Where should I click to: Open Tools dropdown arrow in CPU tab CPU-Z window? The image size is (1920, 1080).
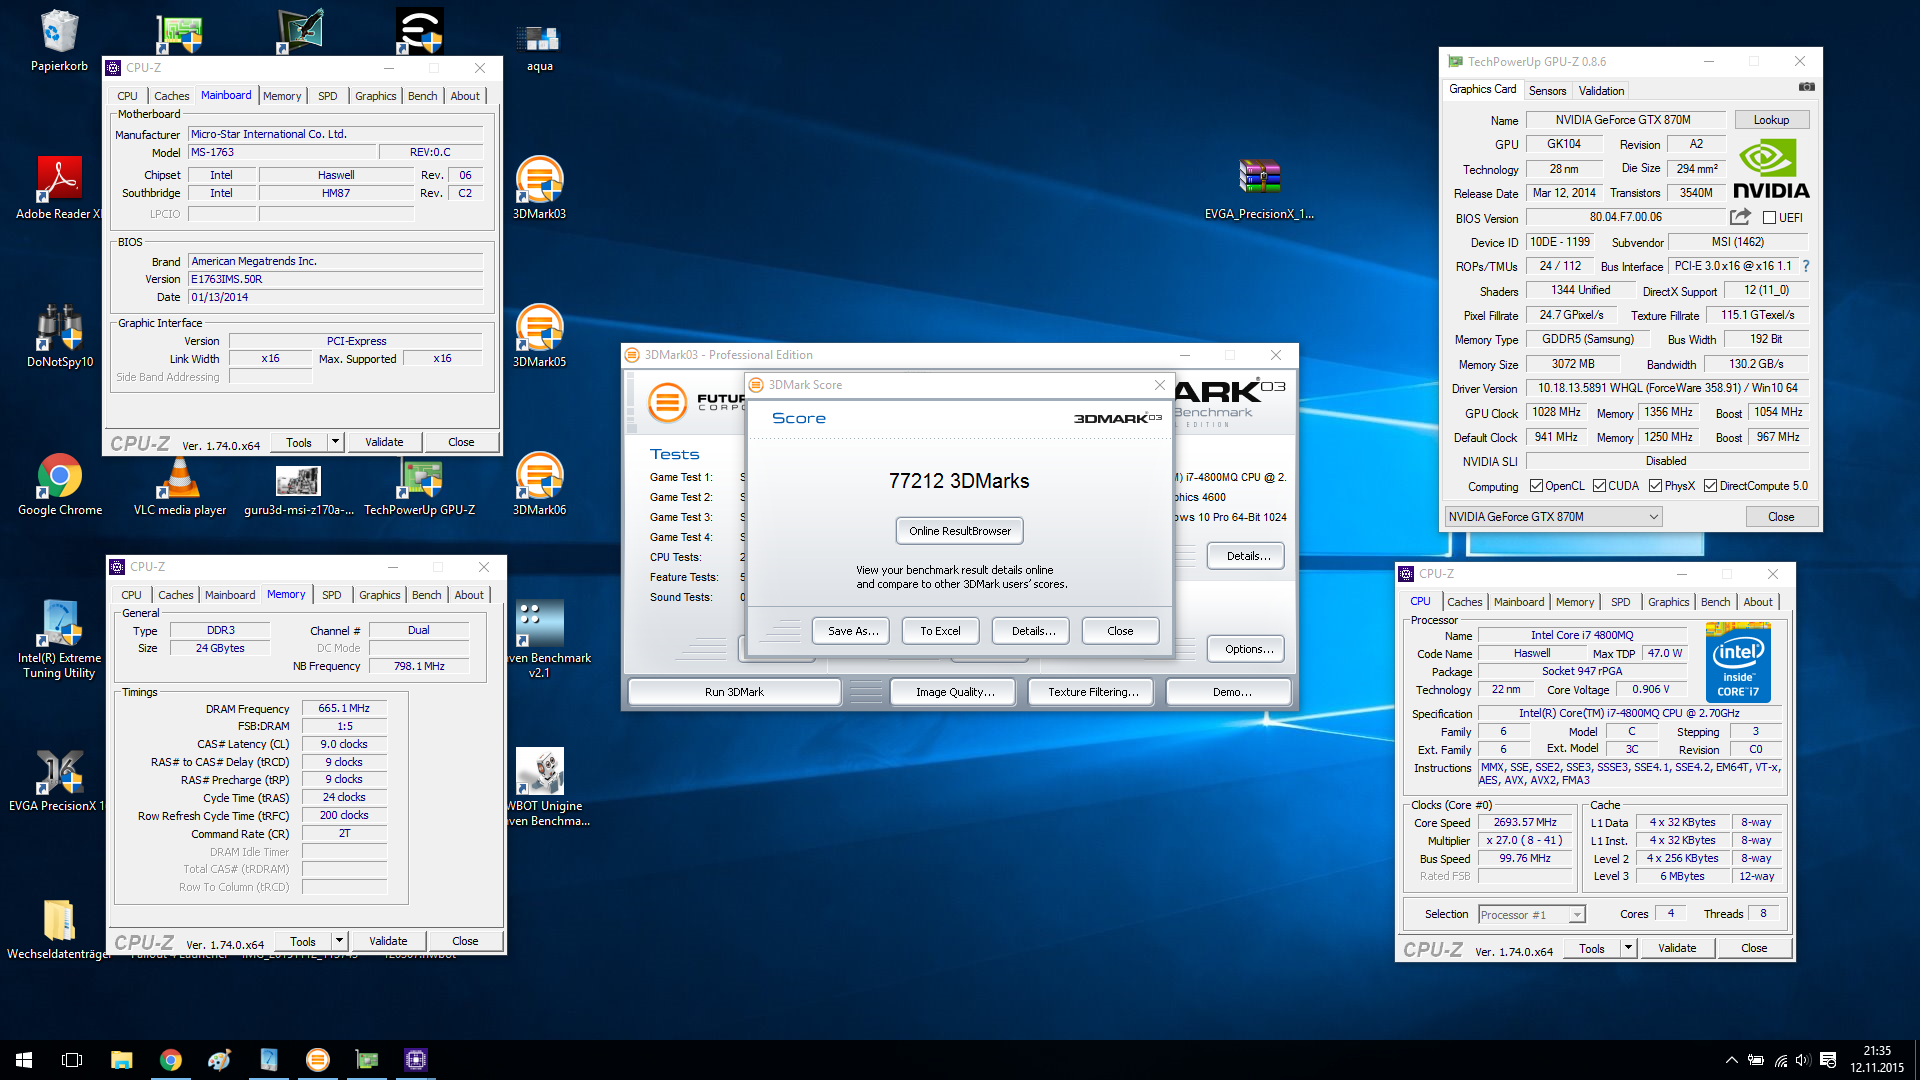pos(1628,948)
